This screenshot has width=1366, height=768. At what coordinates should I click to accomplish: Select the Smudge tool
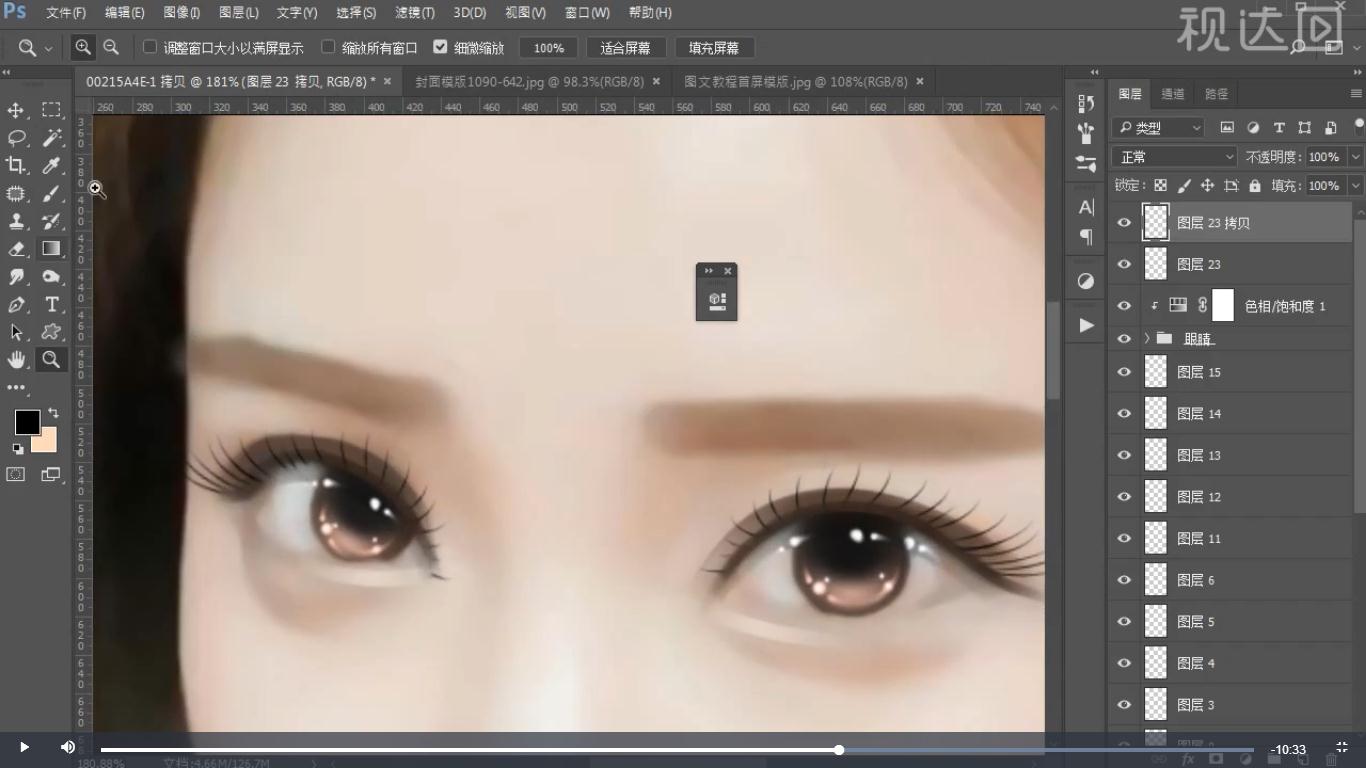click(16, 277)
